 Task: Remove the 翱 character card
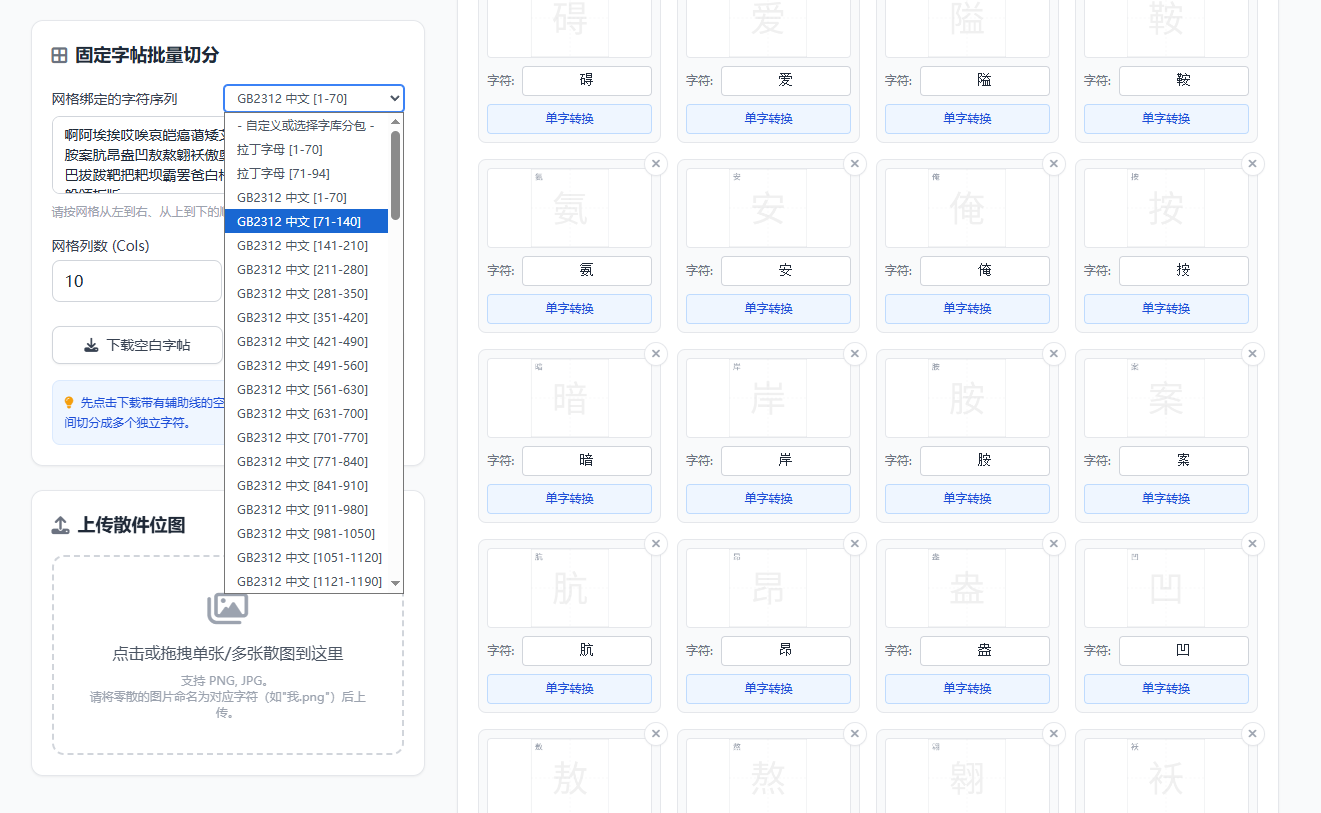click(x=1054, y=734)
